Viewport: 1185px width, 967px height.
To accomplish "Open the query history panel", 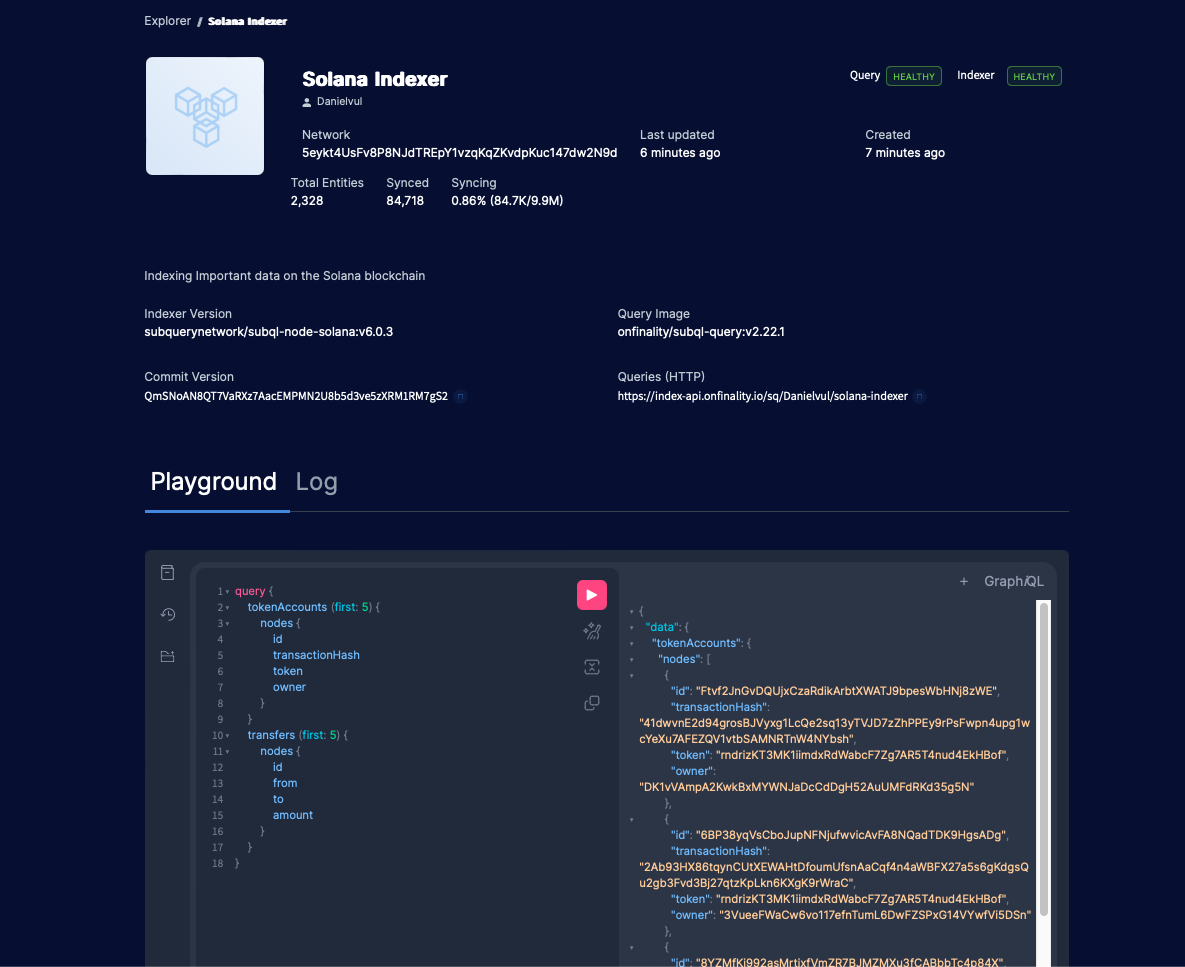I will pos(167,614).
